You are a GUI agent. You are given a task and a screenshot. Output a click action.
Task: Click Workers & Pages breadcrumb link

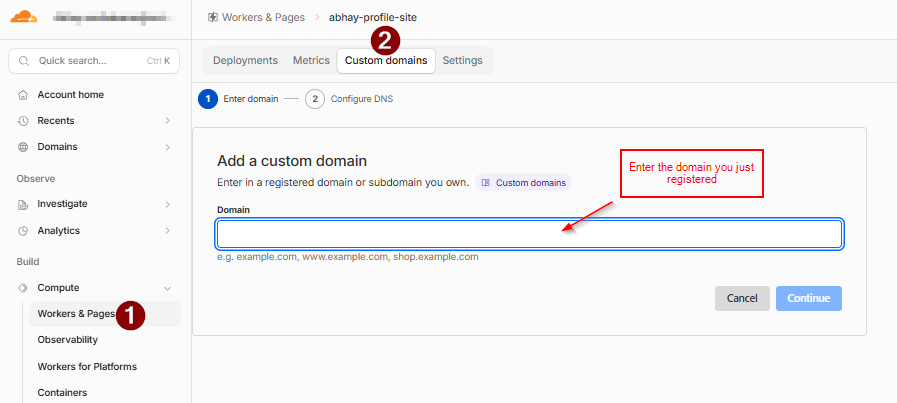click(x=263, y=17)
